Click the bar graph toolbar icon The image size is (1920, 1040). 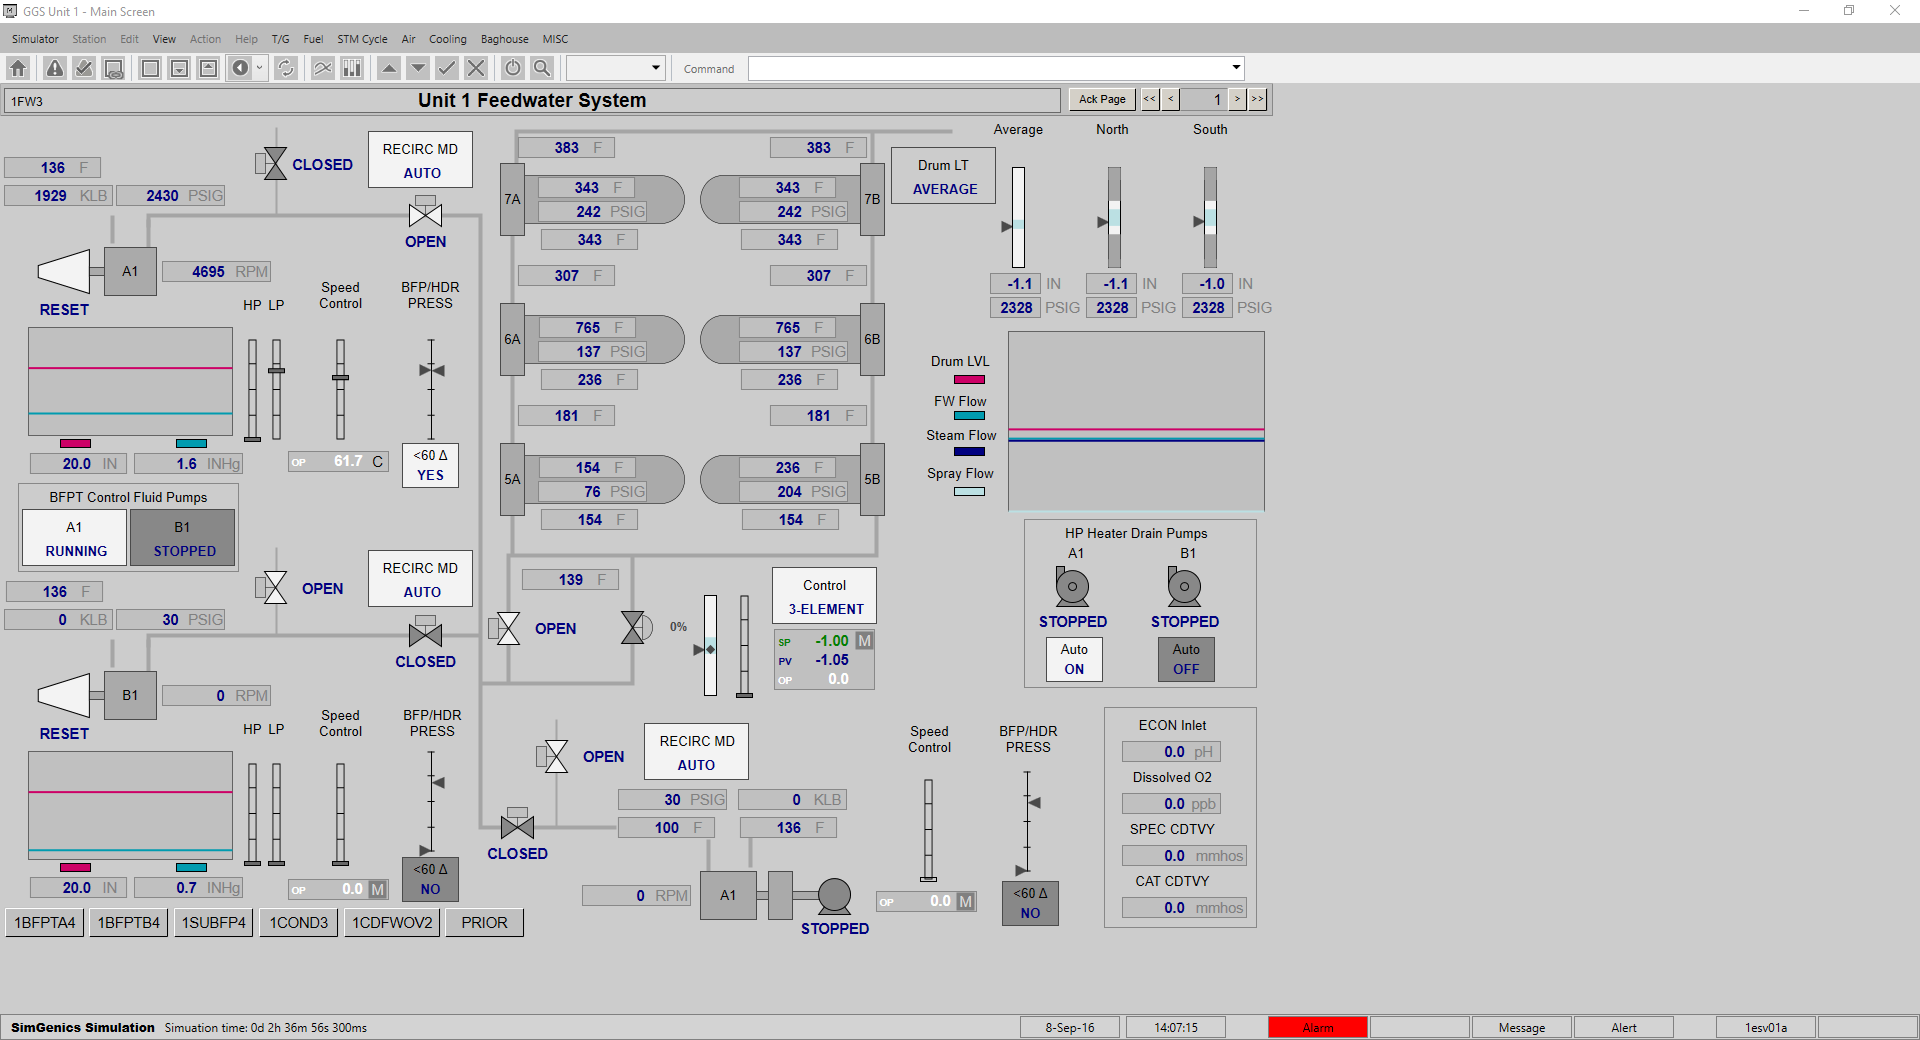click(352, 68)
